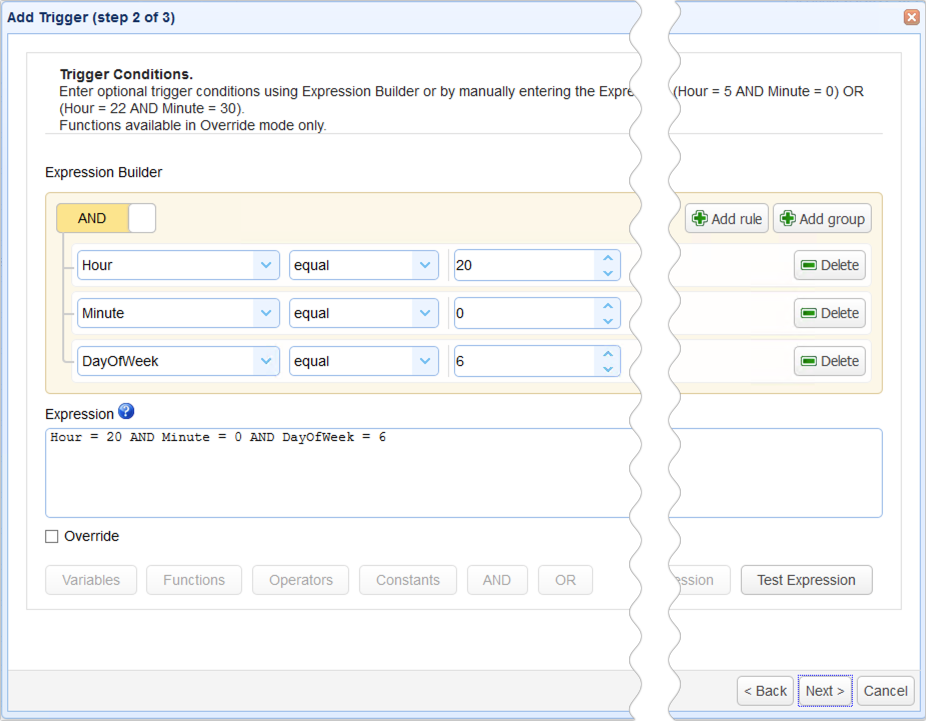Go back with the < Back button

coord(765,690)
